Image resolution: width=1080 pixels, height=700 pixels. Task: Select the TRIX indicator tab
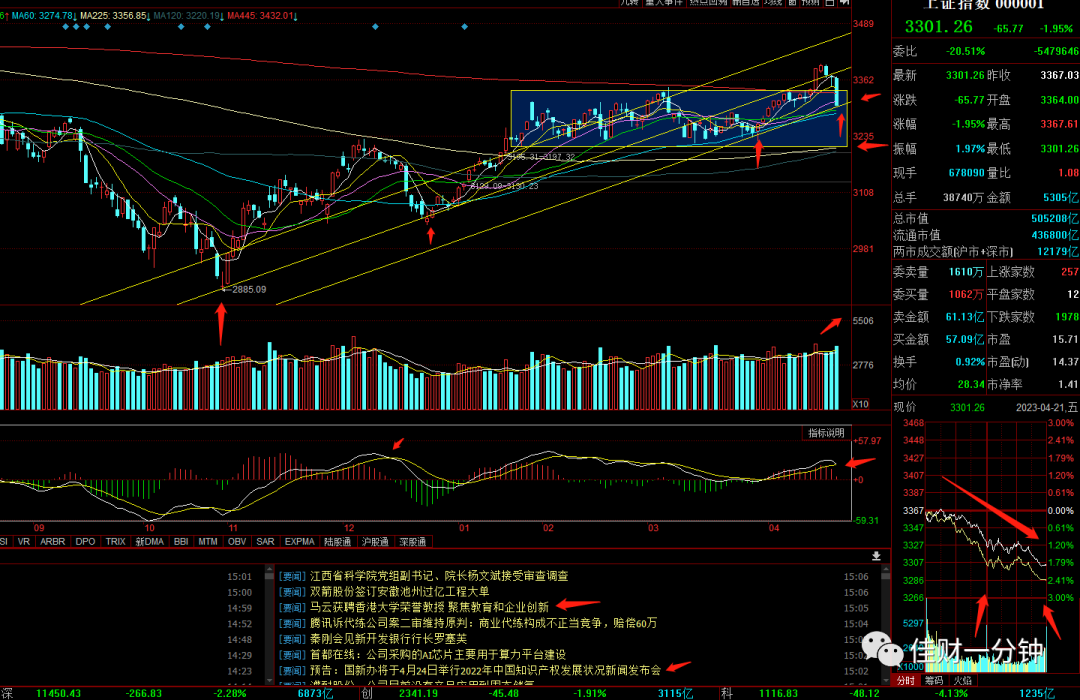116,542
